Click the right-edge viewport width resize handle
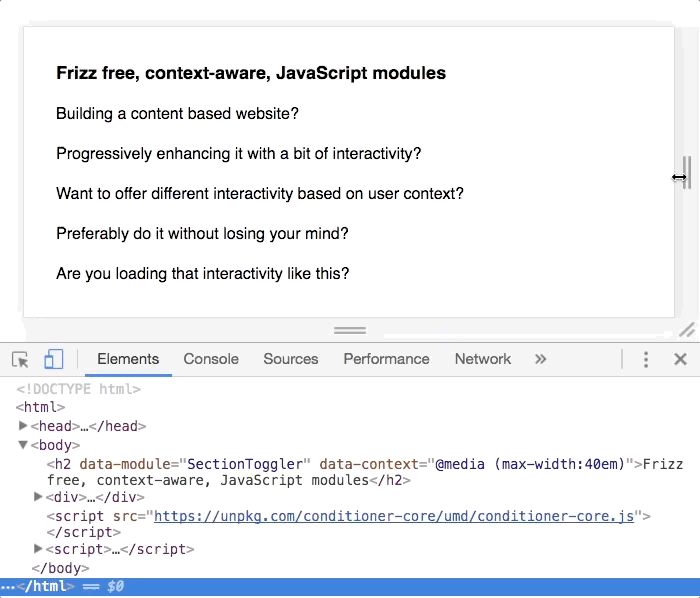700x598 pixels. point(687,173)
